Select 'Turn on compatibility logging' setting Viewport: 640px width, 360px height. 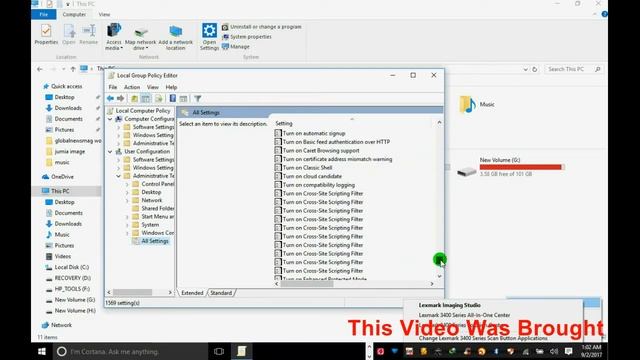point(319,185)
